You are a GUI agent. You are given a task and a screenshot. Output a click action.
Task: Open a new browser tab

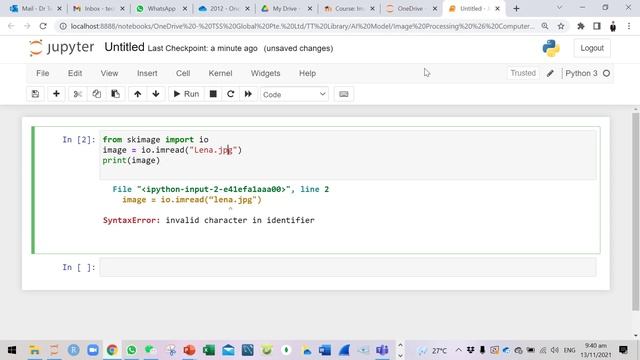(516, 9)
